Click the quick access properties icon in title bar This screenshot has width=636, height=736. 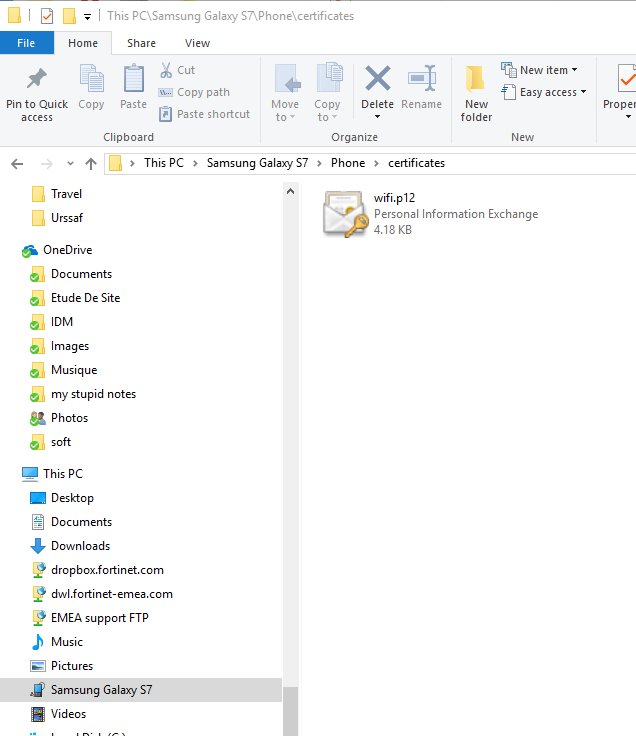coord(47,16)
